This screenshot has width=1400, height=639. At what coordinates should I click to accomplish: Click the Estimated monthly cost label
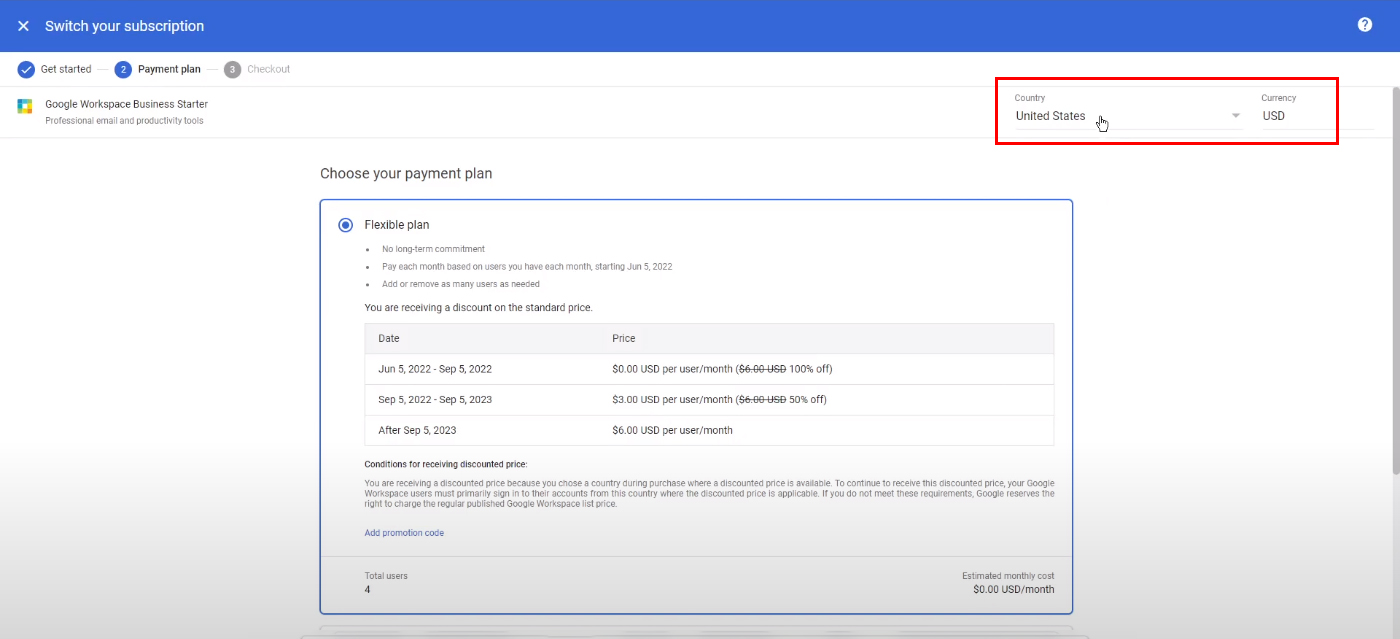tap(1008, 576)
